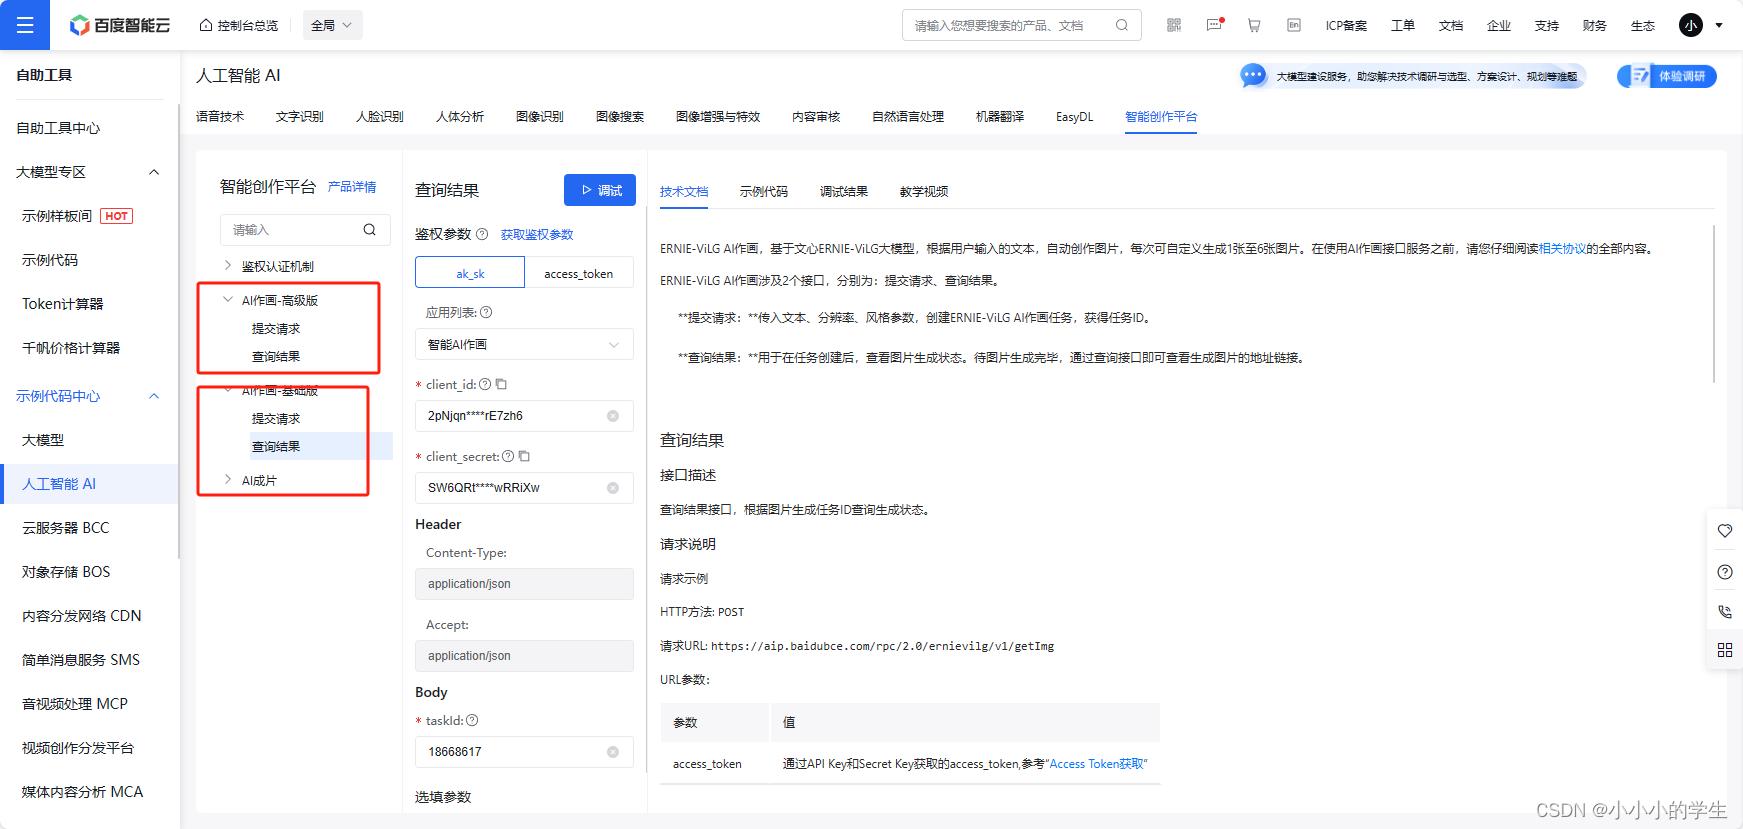This screenshot has width=1743, height=829.
Task: Select 提交请求 under AI作画-高级版
Action: (x=276, y=329)
